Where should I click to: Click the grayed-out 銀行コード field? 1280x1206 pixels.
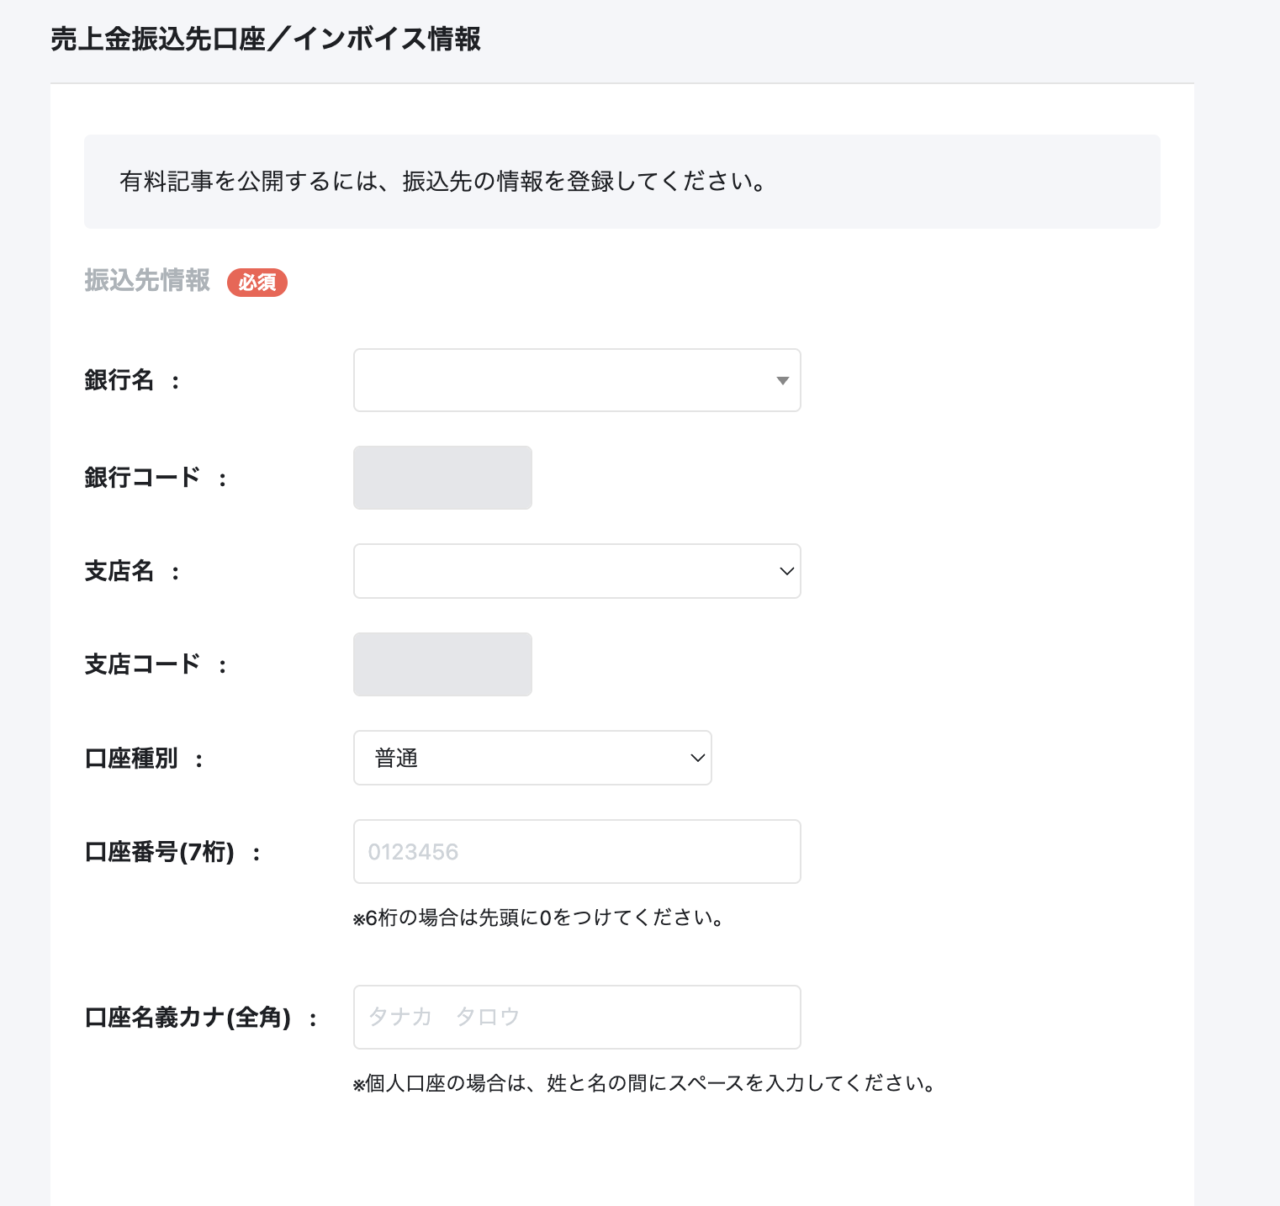pyautogui.click(x=442, y=477)
